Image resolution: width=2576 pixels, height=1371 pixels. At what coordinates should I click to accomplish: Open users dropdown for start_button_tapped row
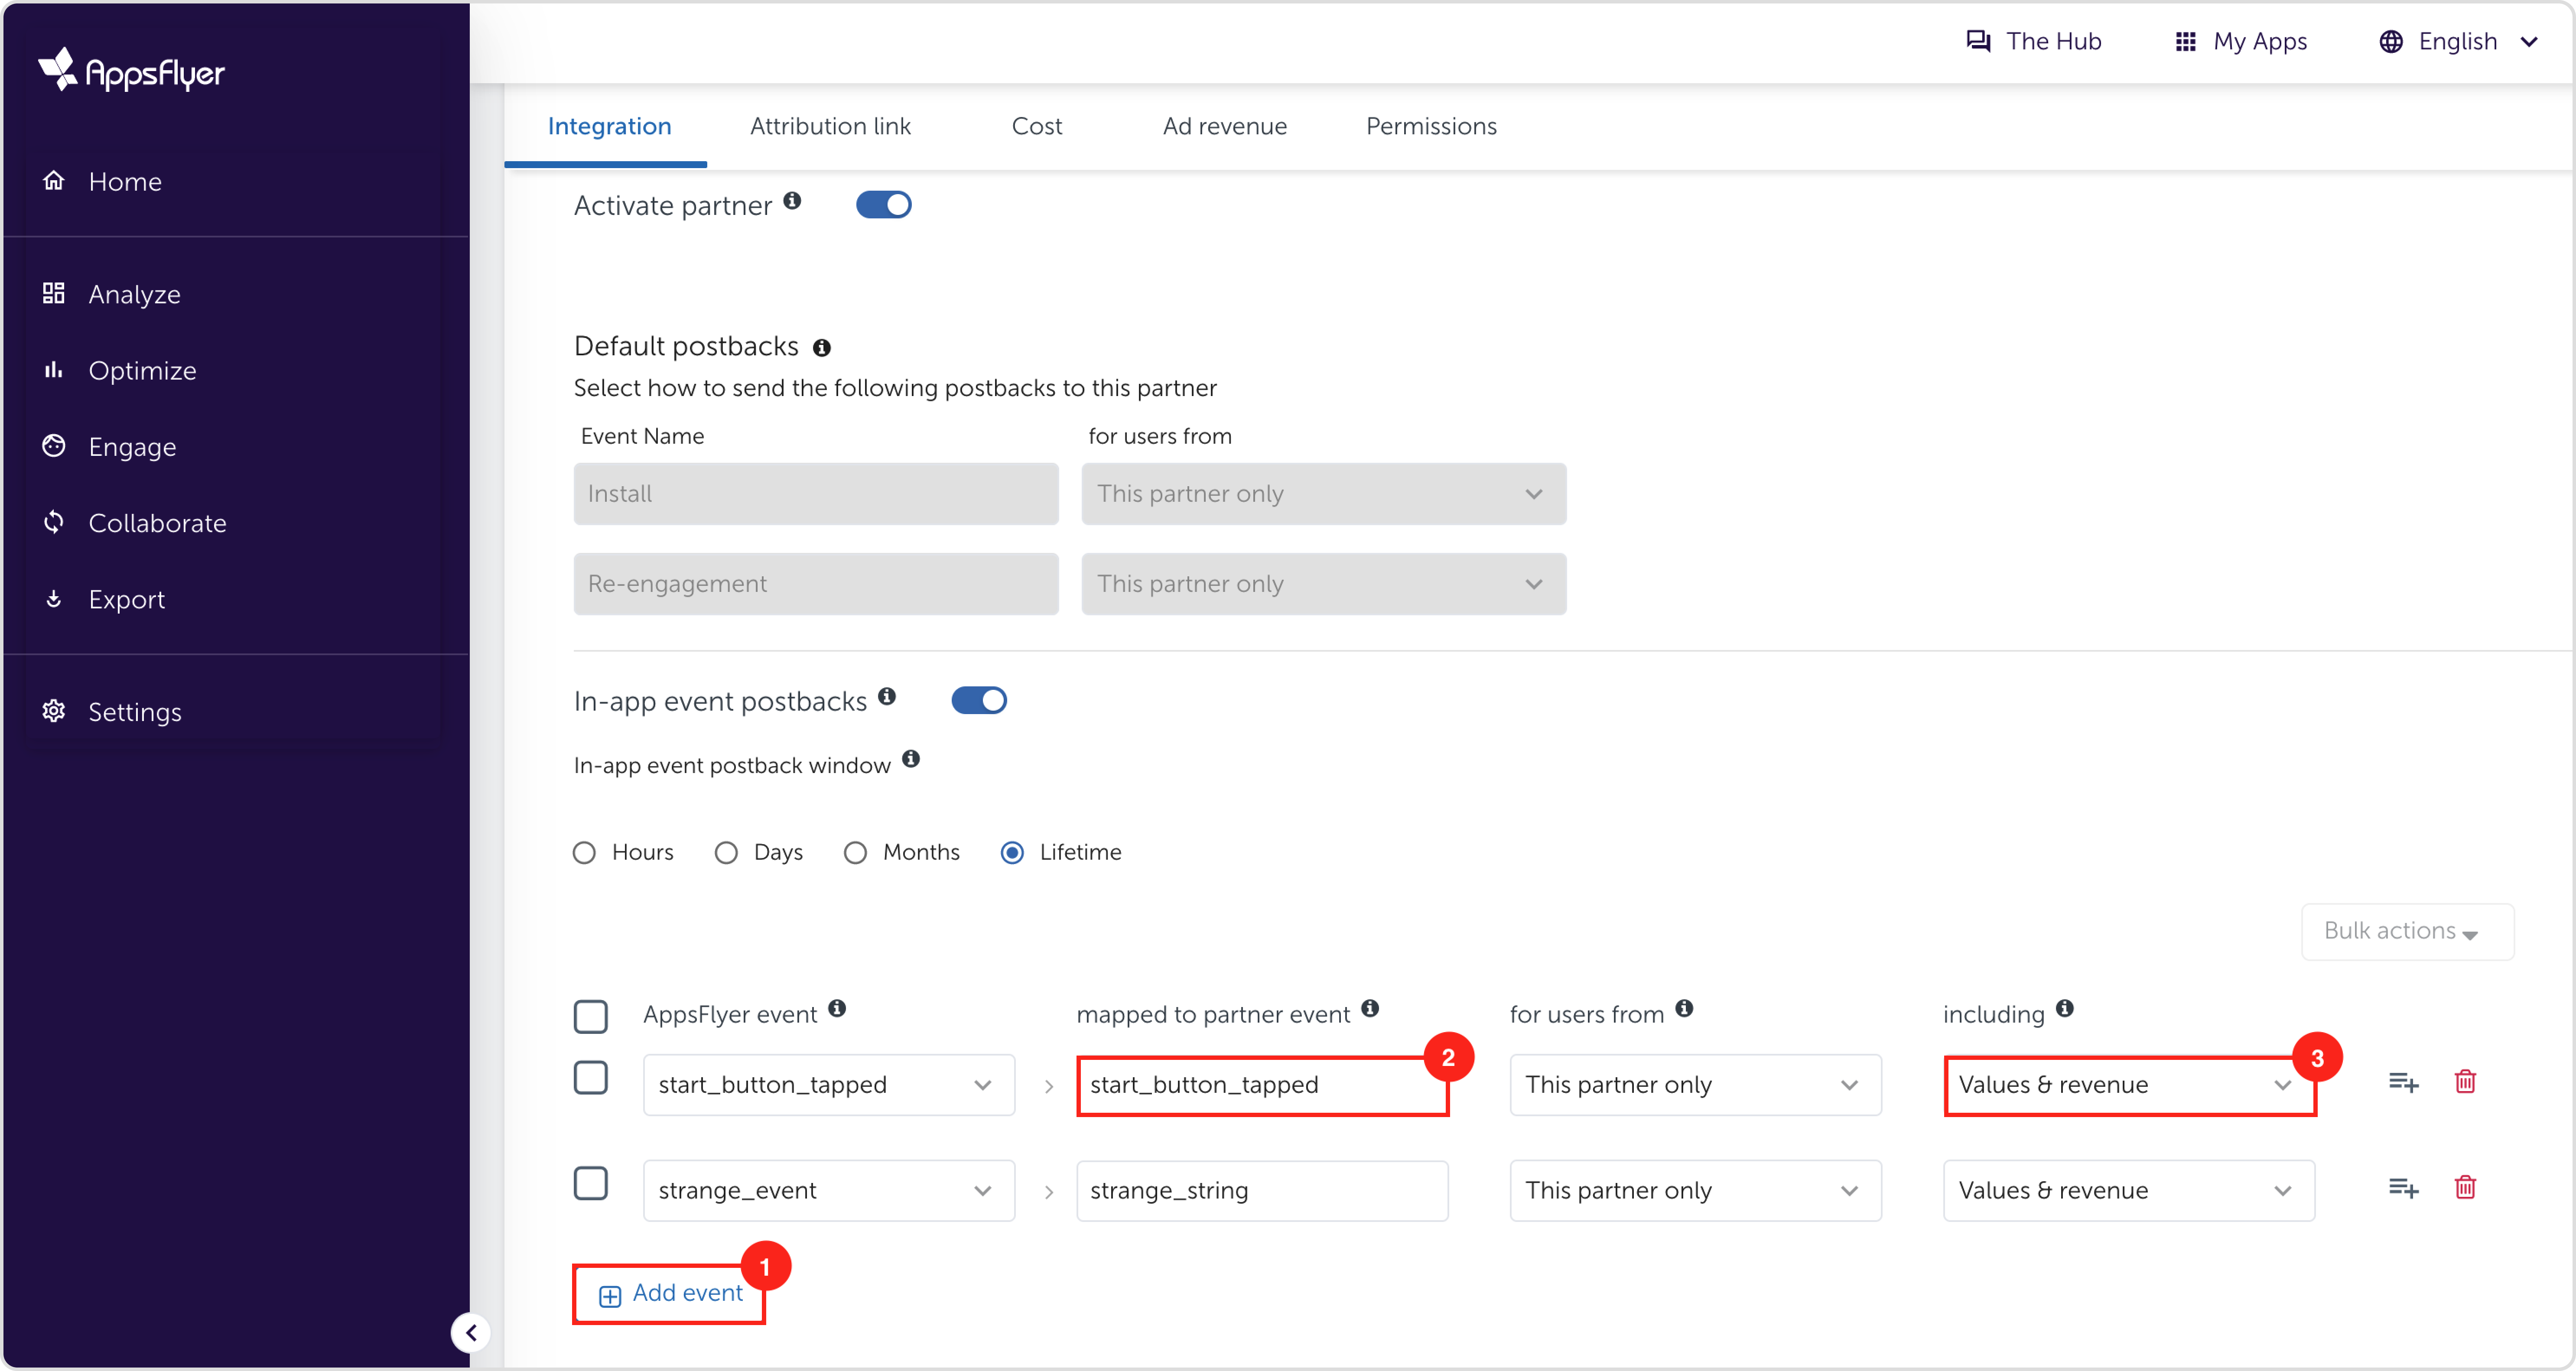coord(1695,1084)
